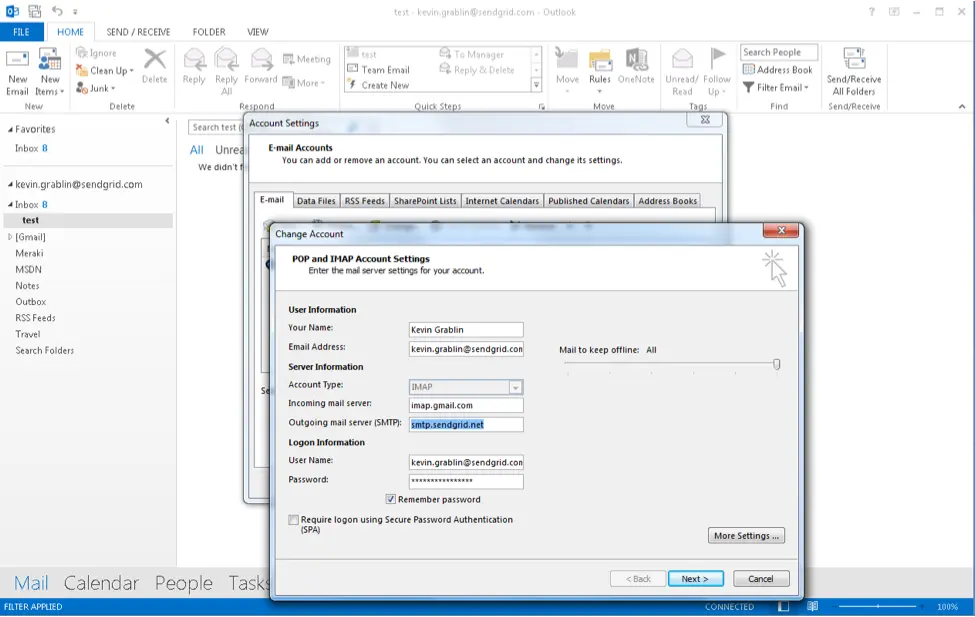Click the Email Address field

tap(466, 349)
